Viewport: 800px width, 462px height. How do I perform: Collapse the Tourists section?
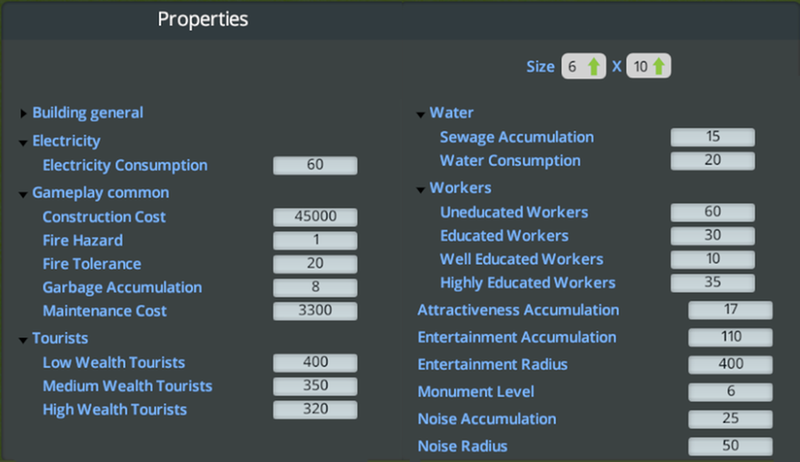(x=24, y=340)
